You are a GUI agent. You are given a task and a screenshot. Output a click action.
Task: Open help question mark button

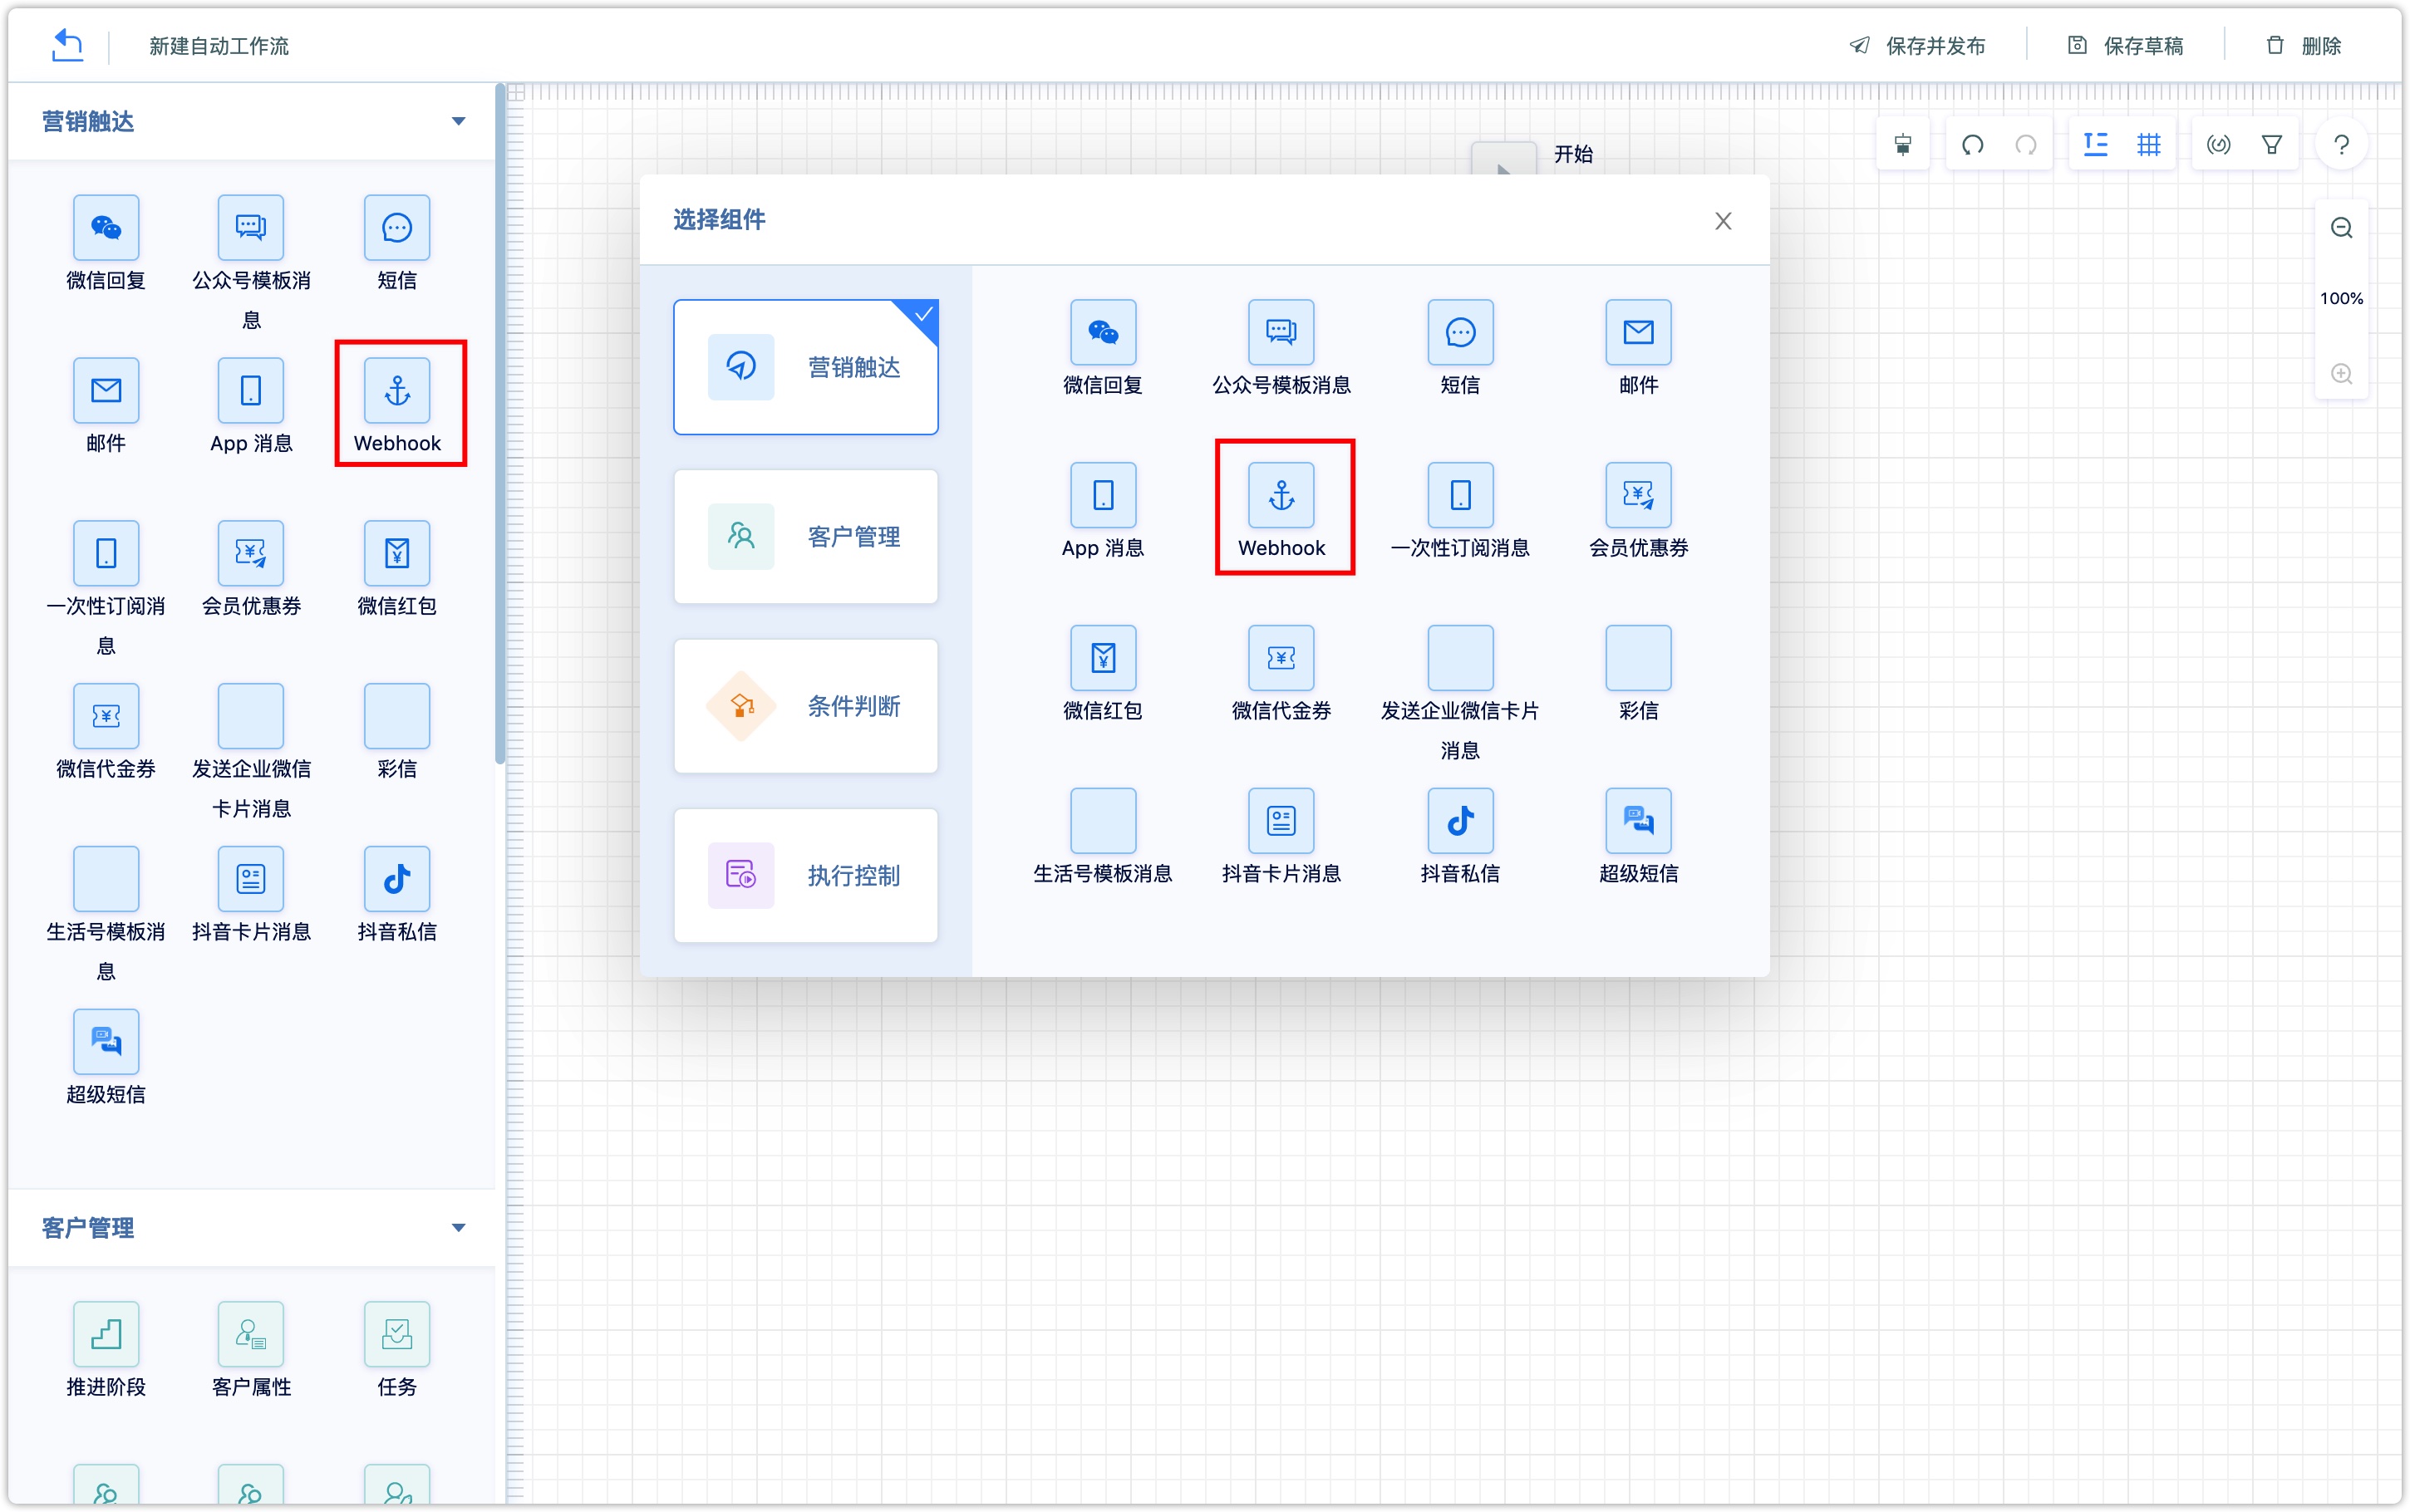(2341, 145)
